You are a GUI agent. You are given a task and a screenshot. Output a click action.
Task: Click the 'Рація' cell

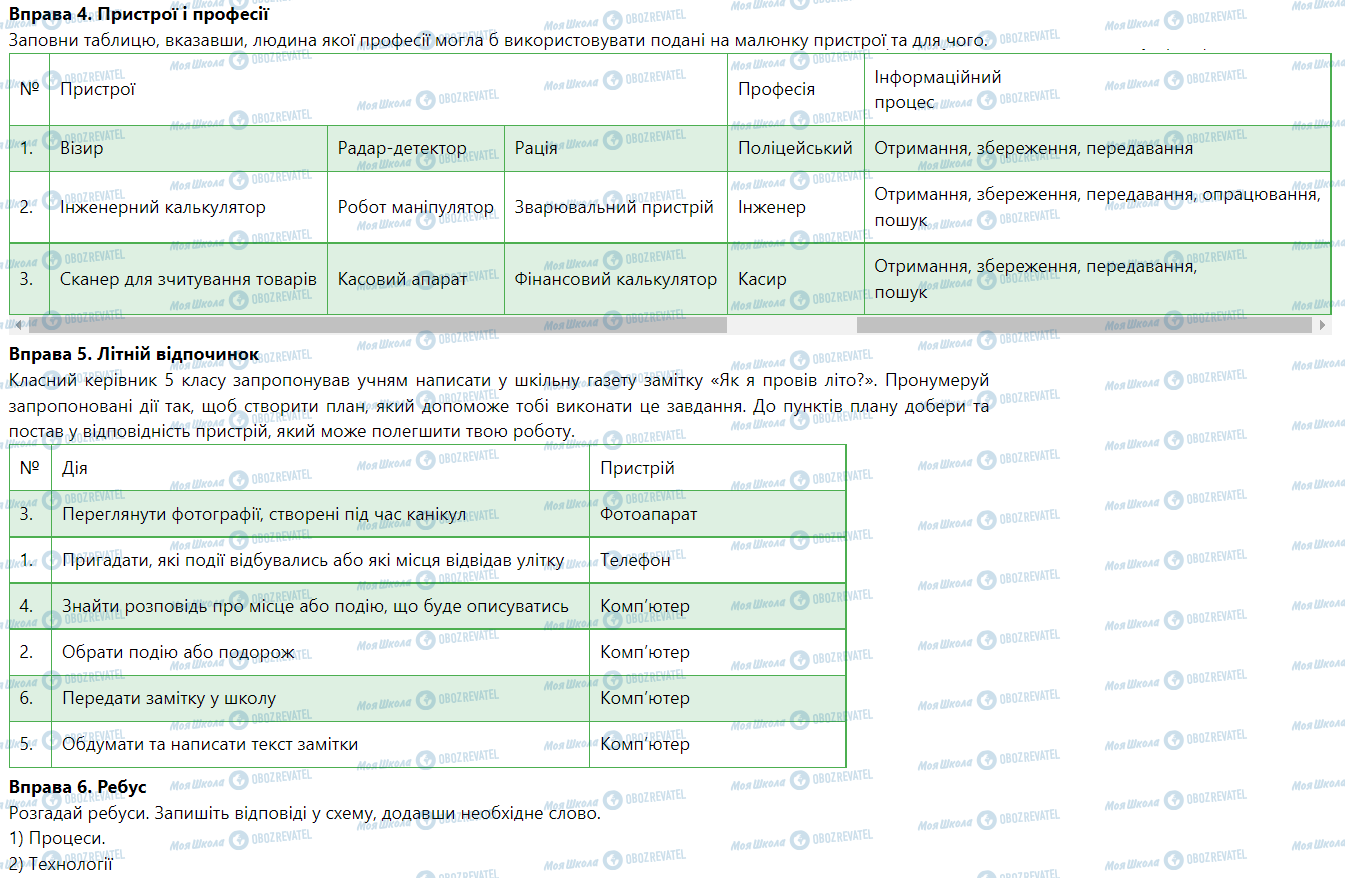616,149
